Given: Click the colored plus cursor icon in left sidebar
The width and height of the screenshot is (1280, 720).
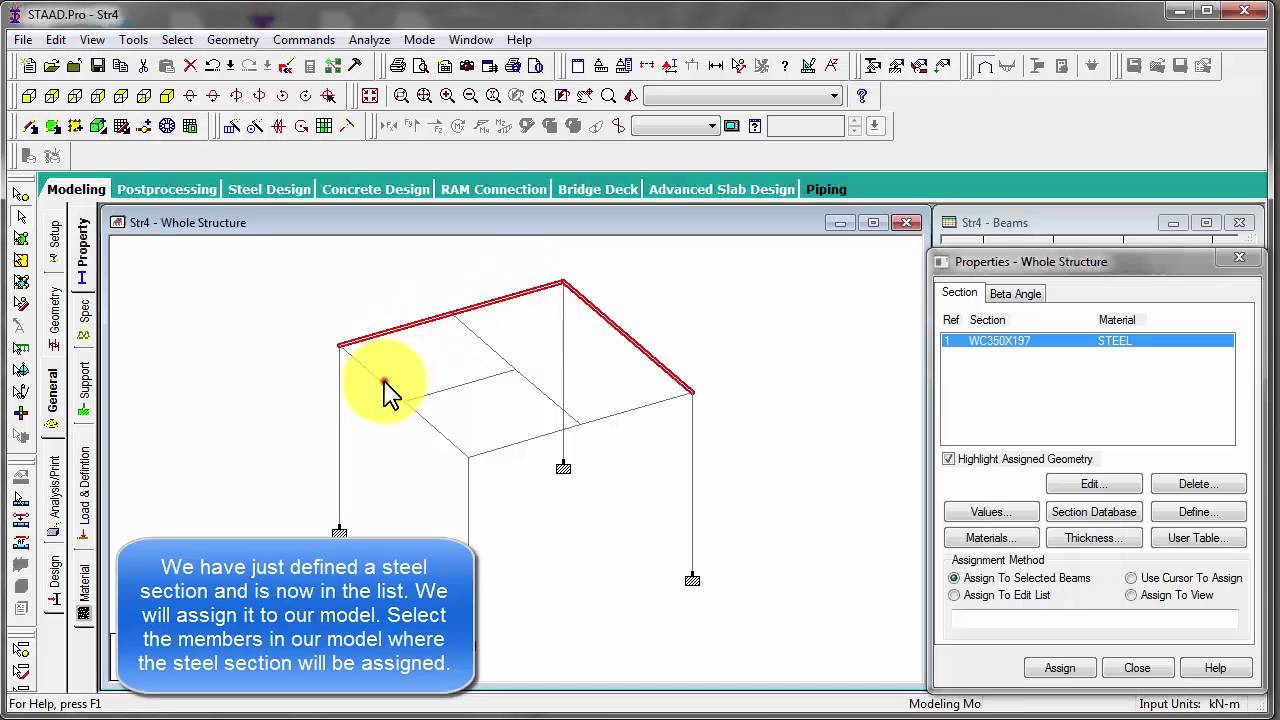Looking at the screenshot, I should click(20, 413).
